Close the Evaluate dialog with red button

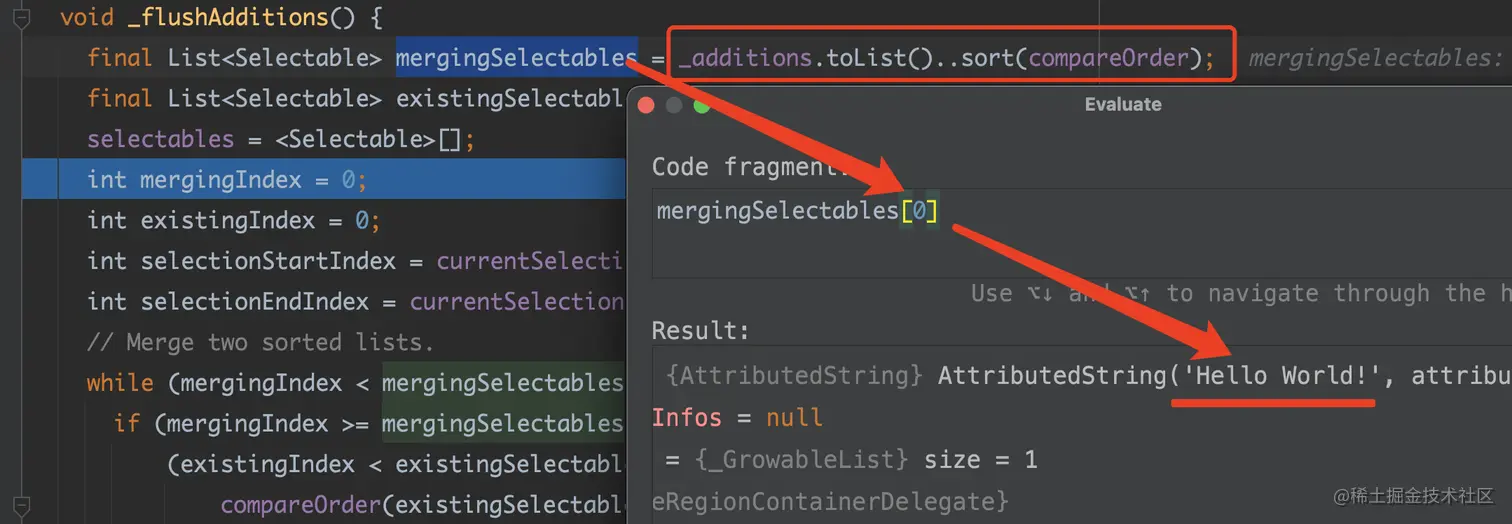[x=646, y=105]
